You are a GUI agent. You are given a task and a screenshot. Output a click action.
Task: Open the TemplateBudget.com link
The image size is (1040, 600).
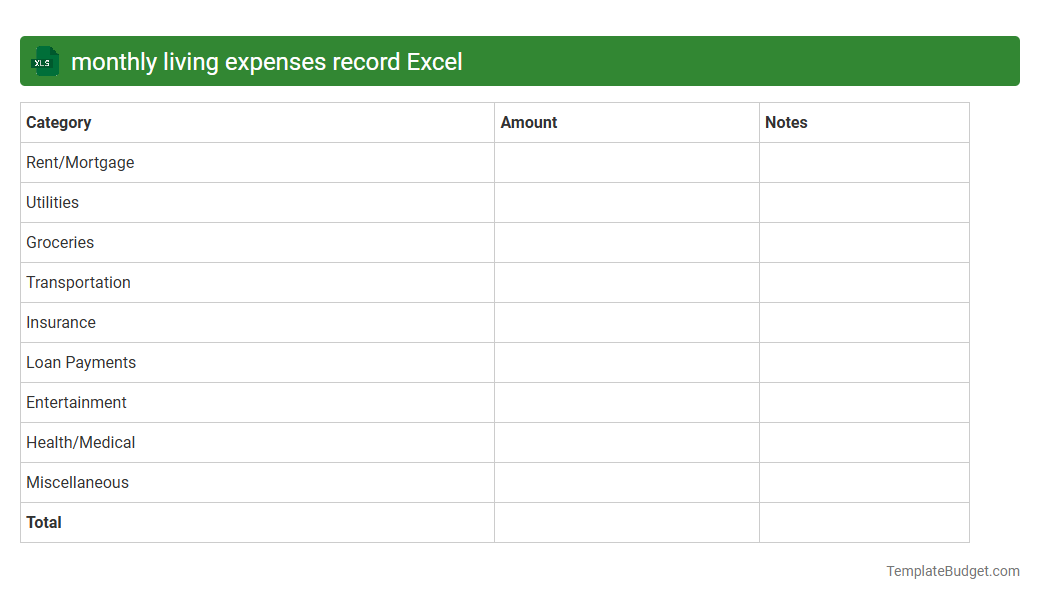click(x=952, y=571)
